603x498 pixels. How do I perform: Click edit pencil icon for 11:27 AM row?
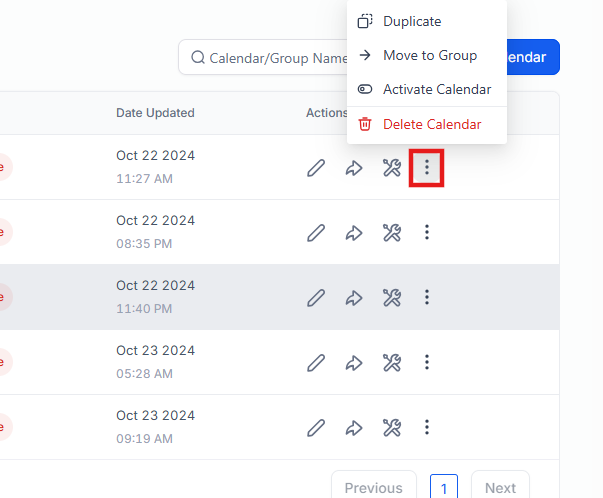coord(316,168)
